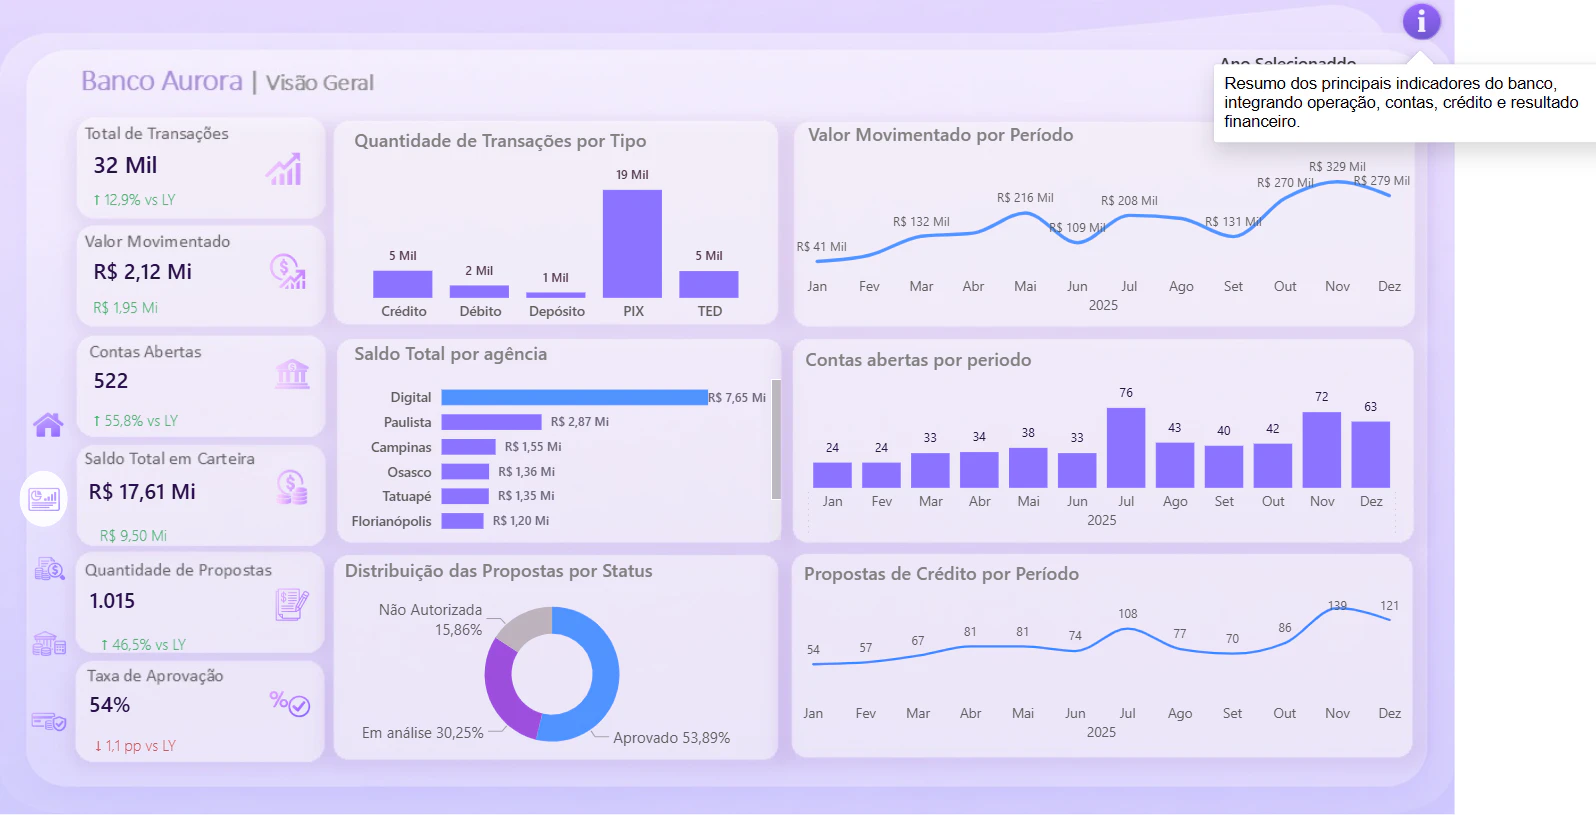Select the Nov bar in Contas abertas chart

(x=1322, y=450)
